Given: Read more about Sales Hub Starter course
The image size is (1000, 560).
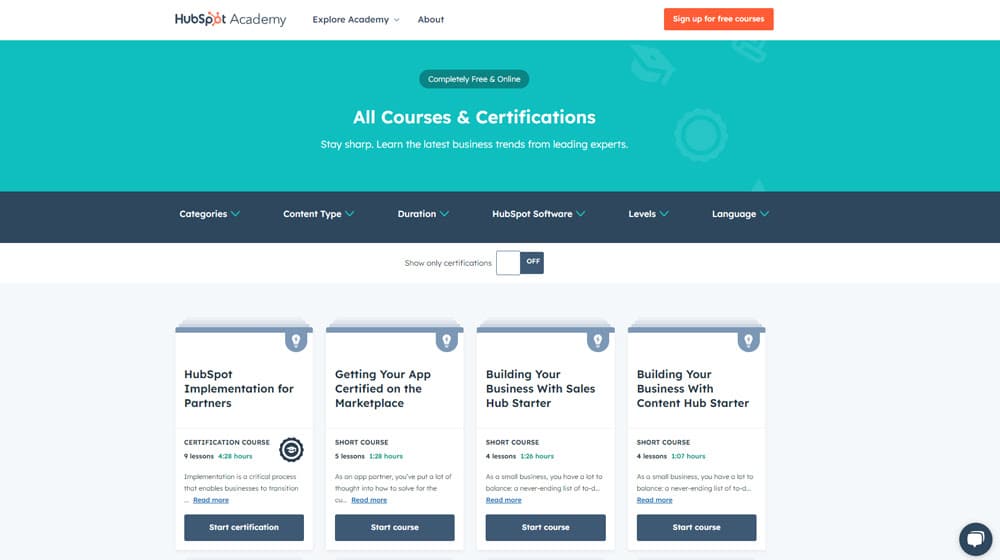Looking at the screenshot, I should [x=503, y=500].
